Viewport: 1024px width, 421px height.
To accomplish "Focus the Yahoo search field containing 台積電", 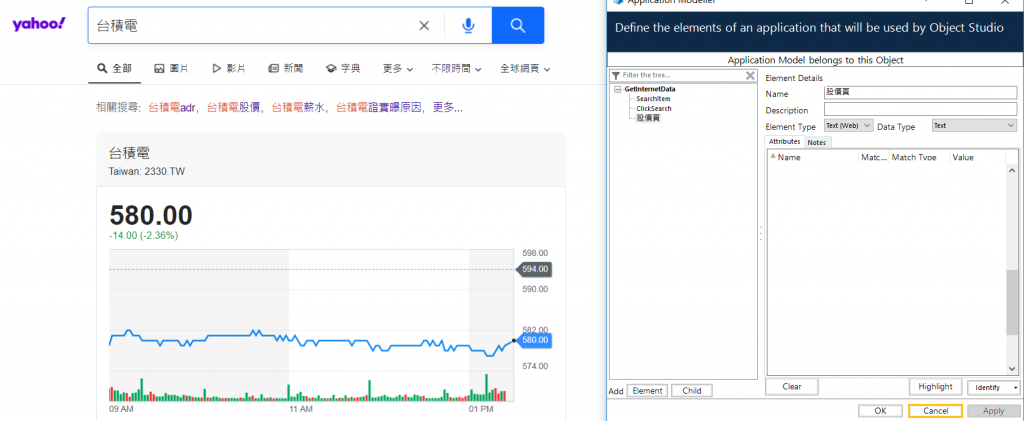I will pos(255,25).
